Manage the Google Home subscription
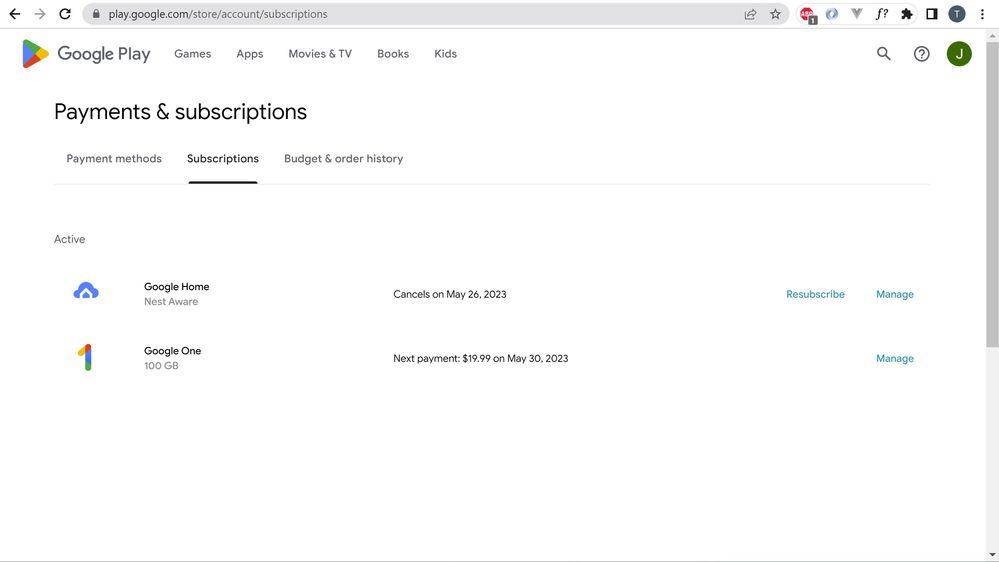This screenshot has width=999, height=562. click(894, 294)
